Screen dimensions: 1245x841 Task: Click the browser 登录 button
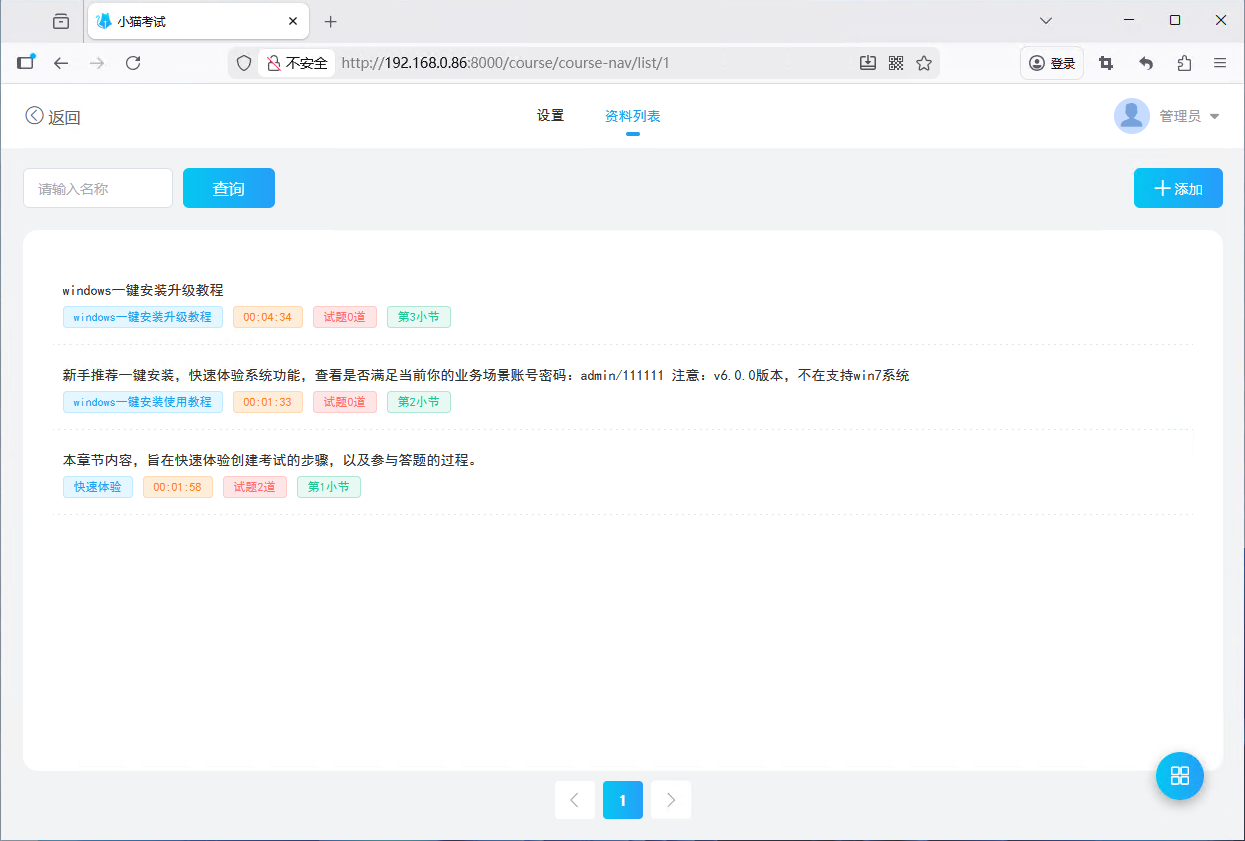[x=1052, y=63]
